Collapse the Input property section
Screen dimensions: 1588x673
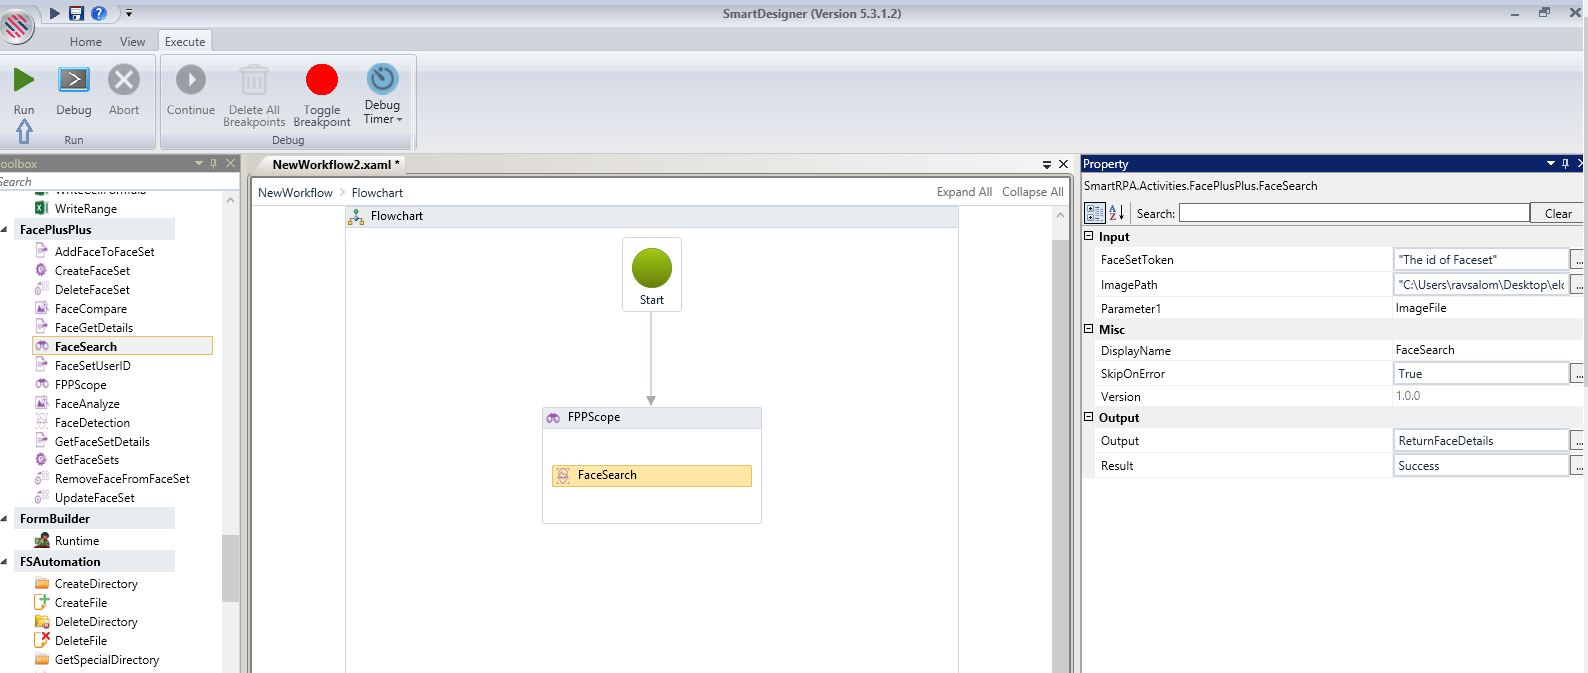click(1089, 236)
